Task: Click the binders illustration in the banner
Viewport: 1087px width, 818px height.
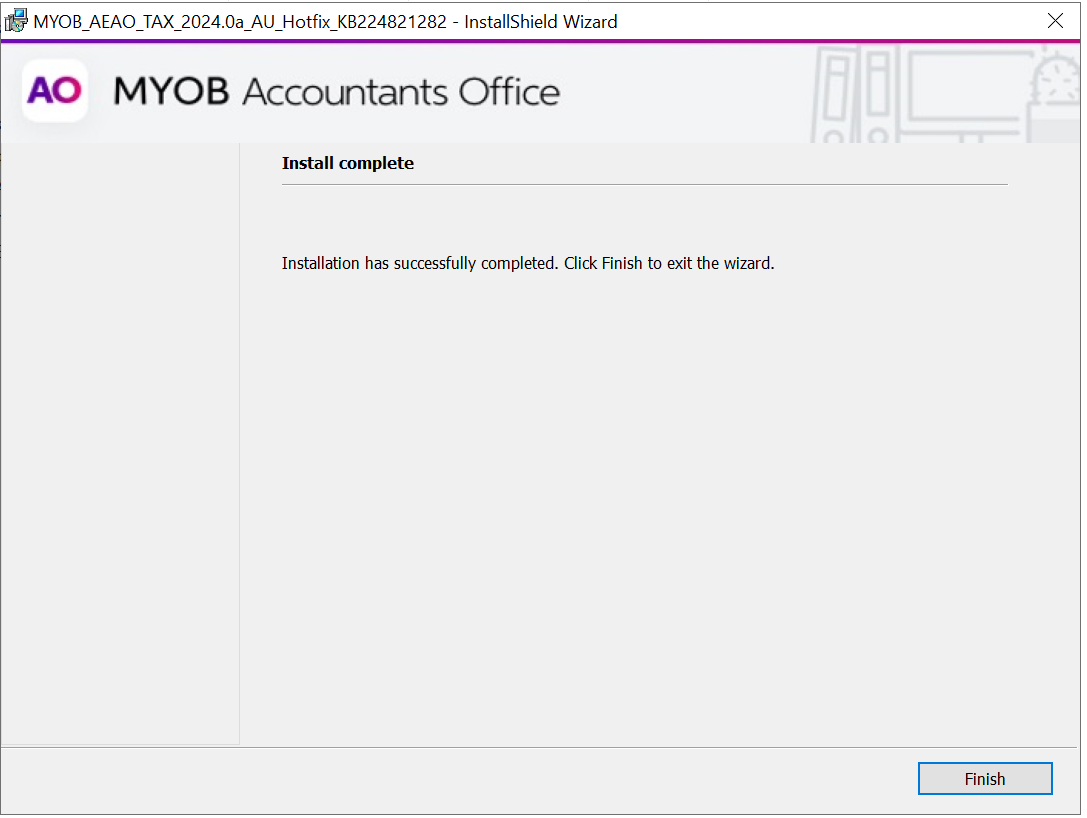Action: [848, 95]
